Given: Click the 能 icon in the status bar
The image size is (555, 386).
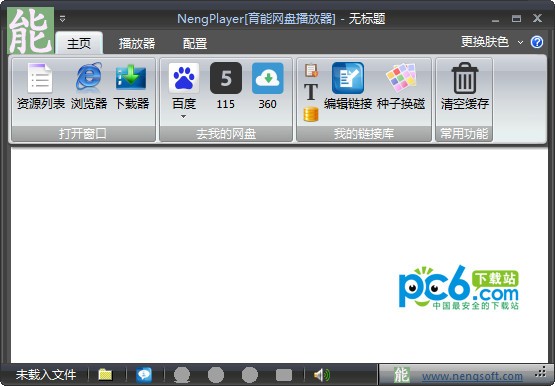Looking at the screenshot, I should [x=402, y=375].
